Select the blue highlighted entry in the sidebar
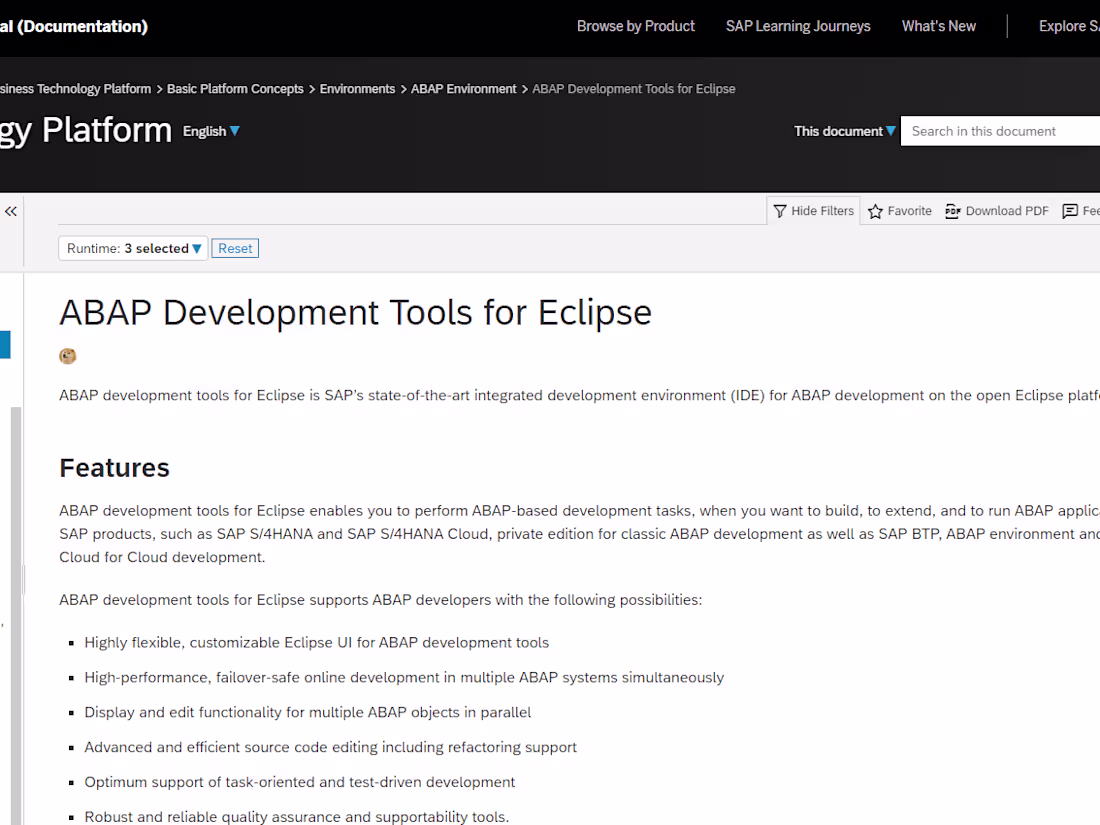Viewport: 1100px width, 825px height. click(x=4, y=343)
